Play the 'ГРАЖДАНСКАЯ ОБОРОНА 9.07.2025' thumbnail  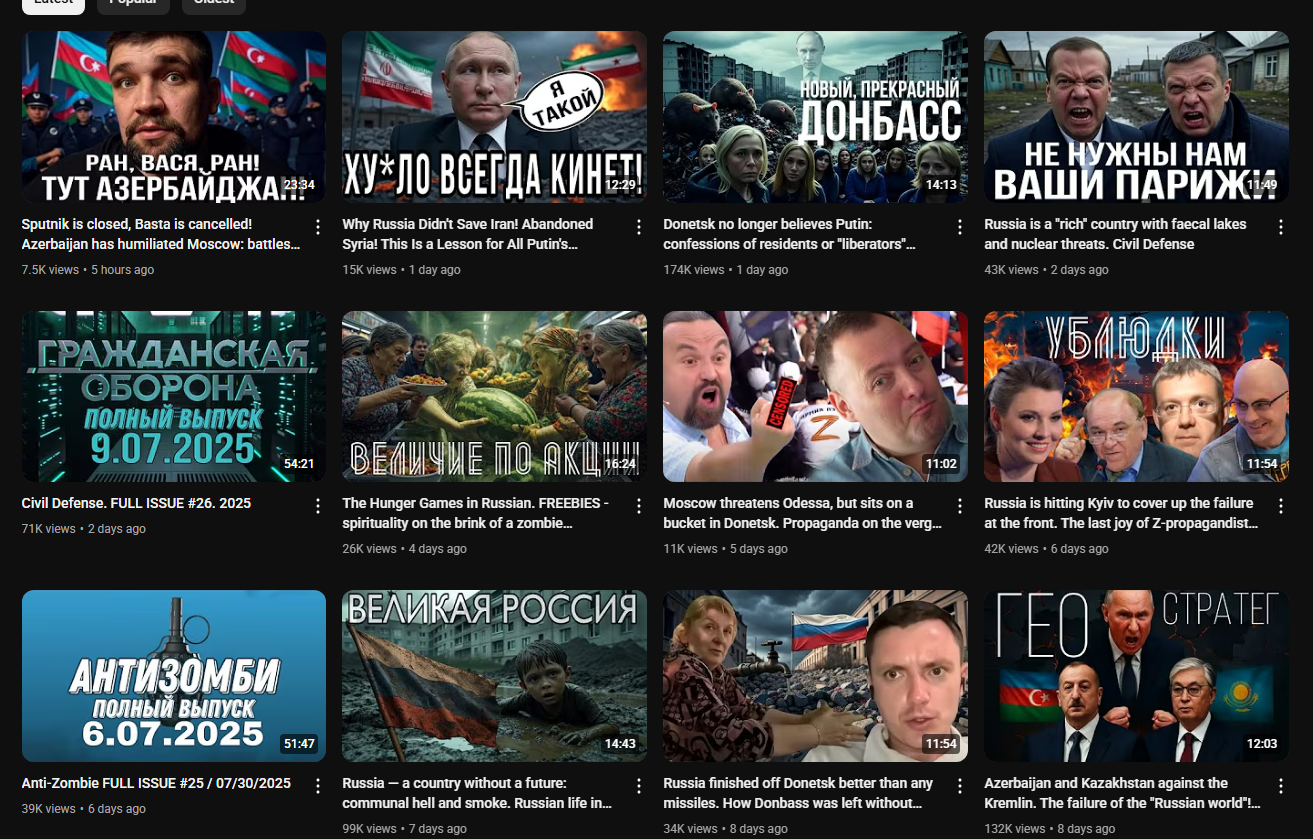(174, 396)
